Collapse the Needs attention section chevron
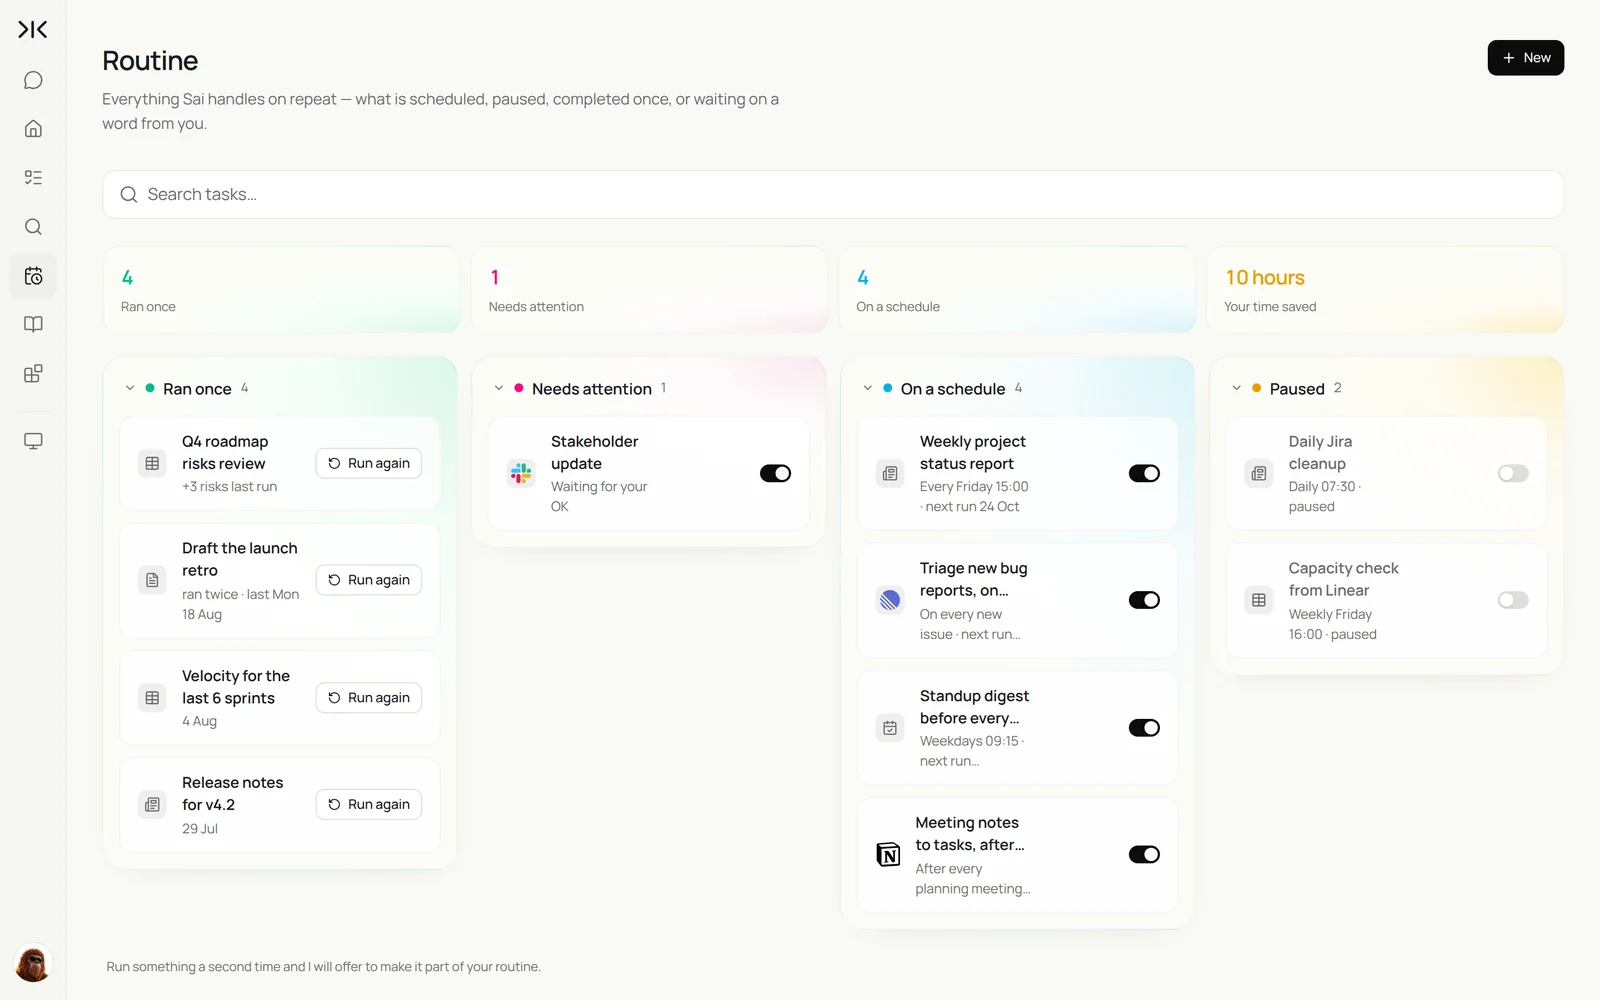1600x1000 pixels. [x=499, y=388]
